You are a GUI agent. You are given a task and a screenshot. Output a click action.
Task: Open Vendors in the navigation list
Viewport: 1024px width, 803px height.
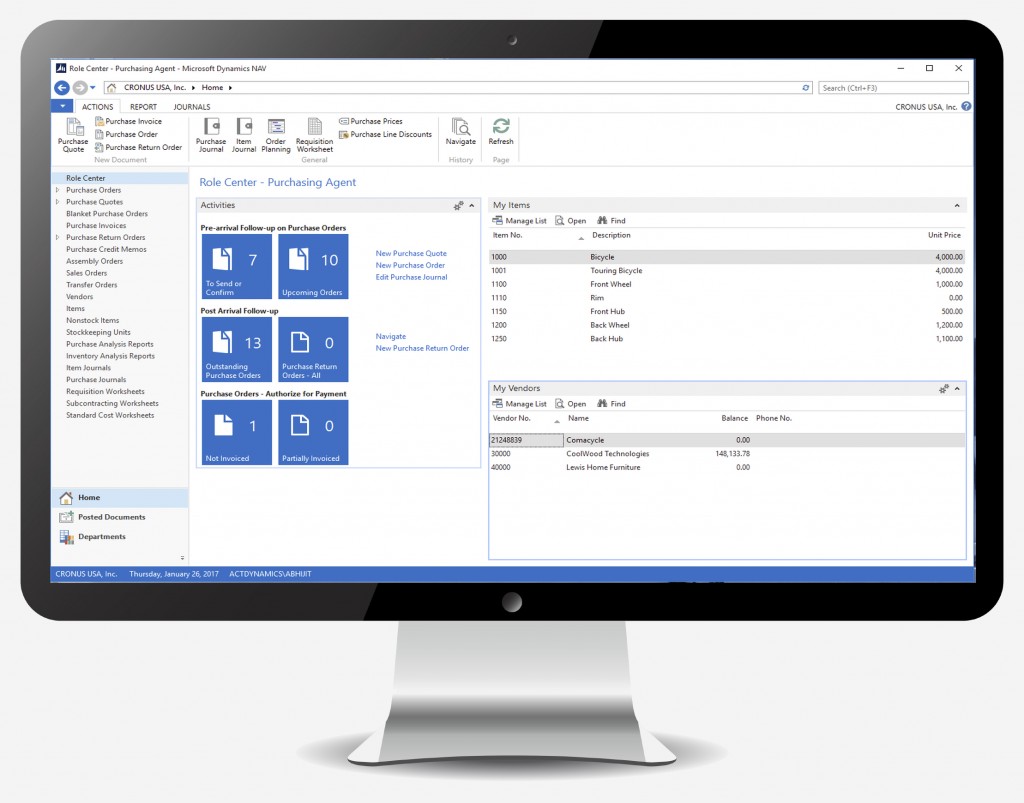79,296
